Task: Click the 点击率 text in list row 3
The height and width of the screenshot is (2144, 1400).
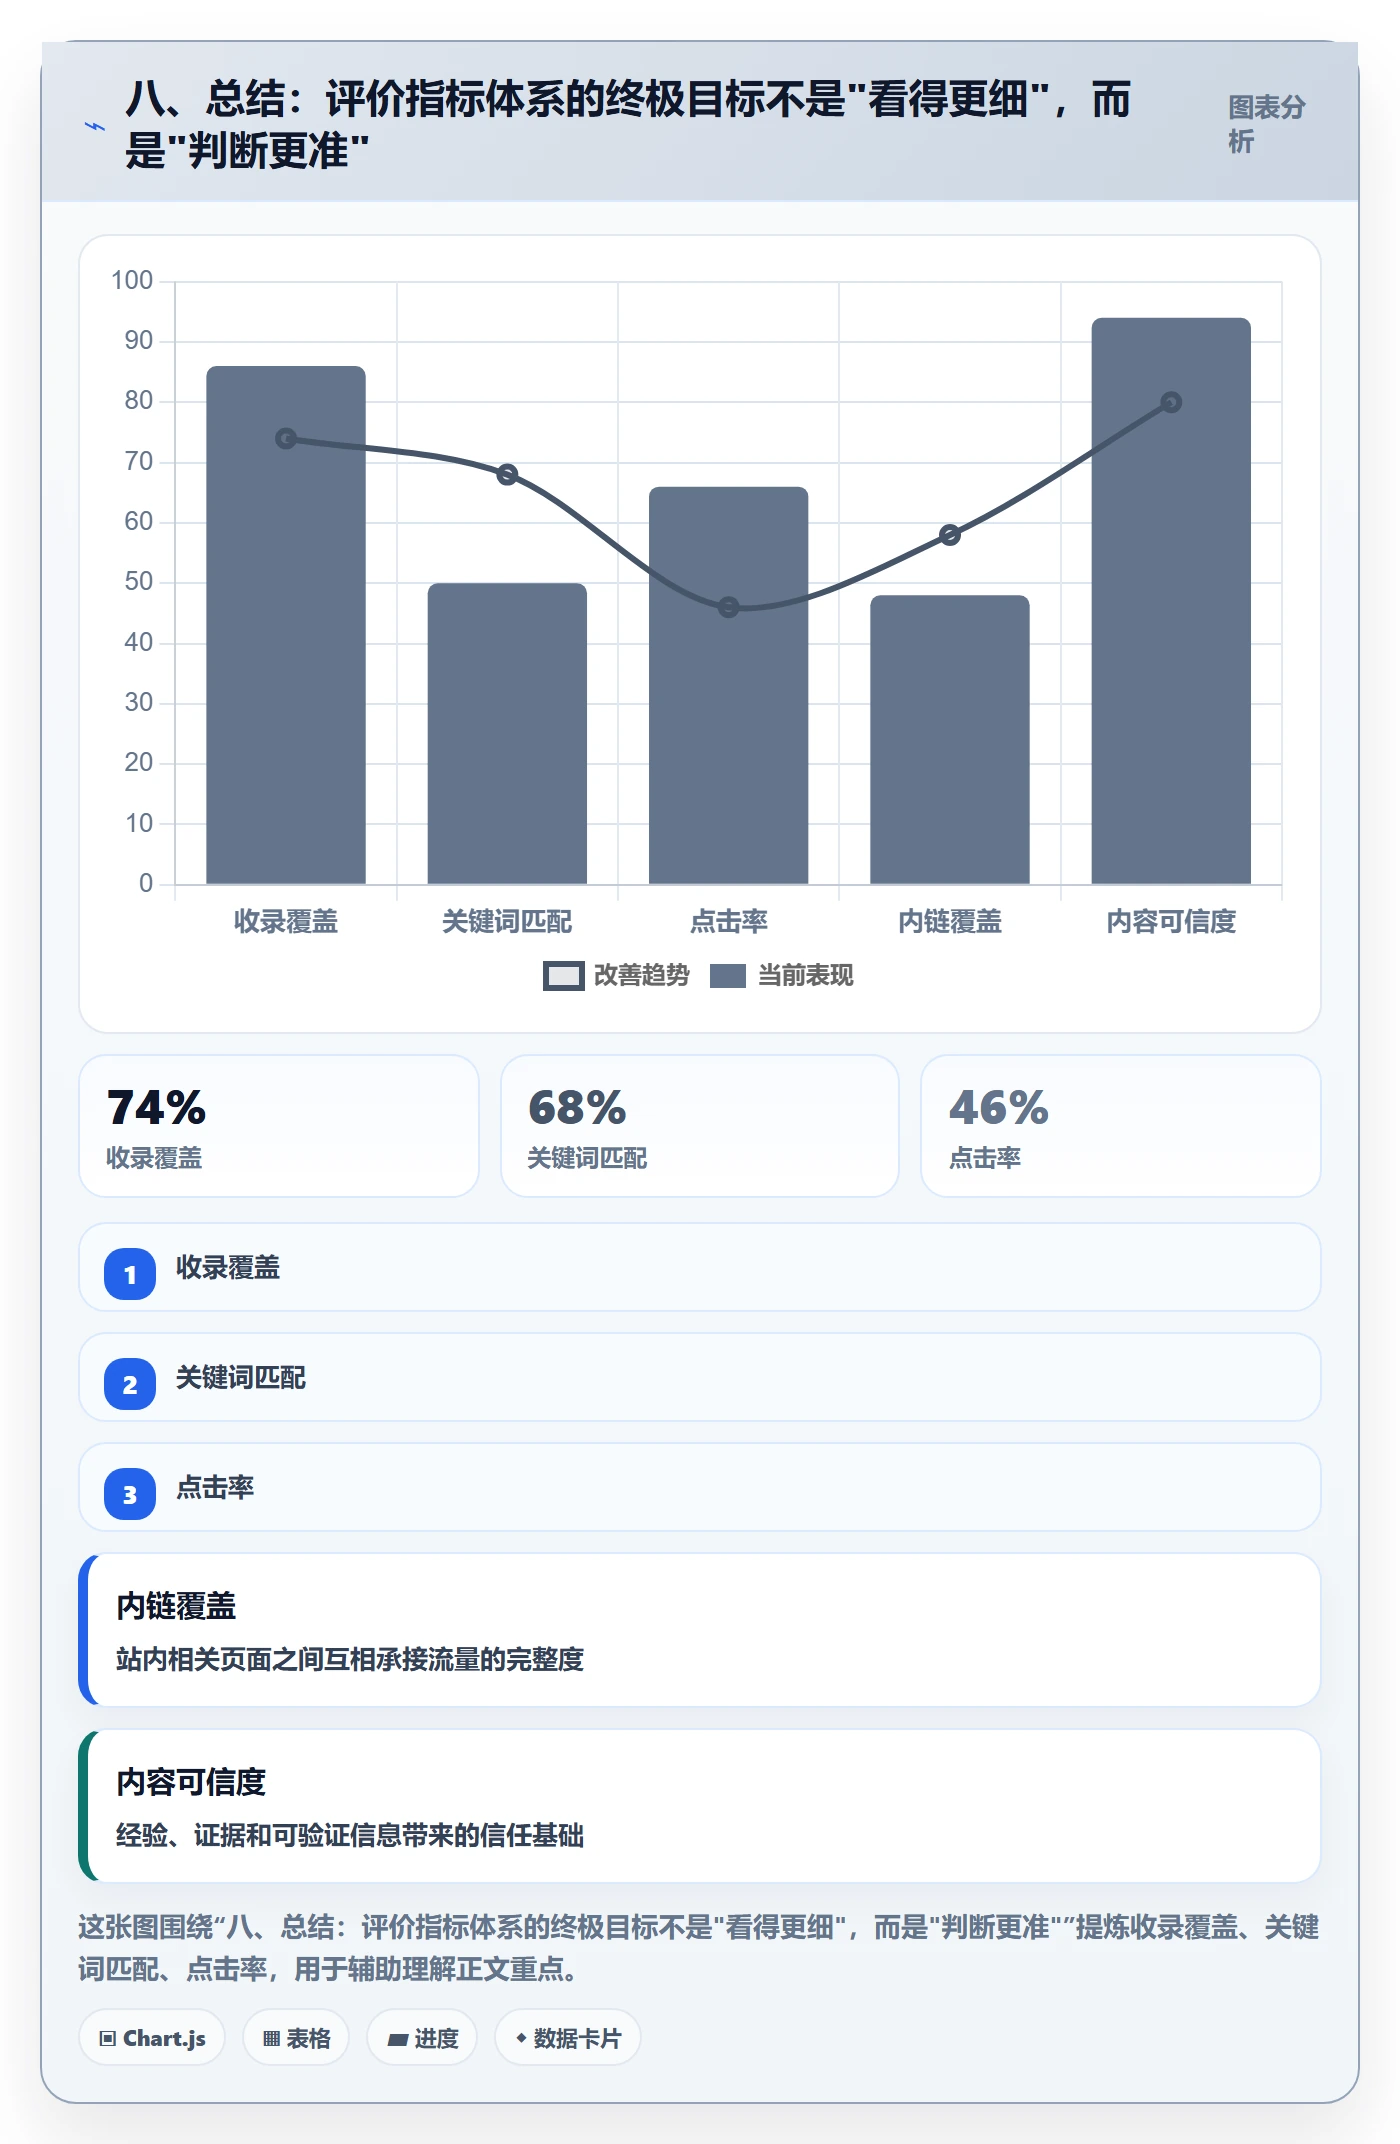Action: (215, 1488)
